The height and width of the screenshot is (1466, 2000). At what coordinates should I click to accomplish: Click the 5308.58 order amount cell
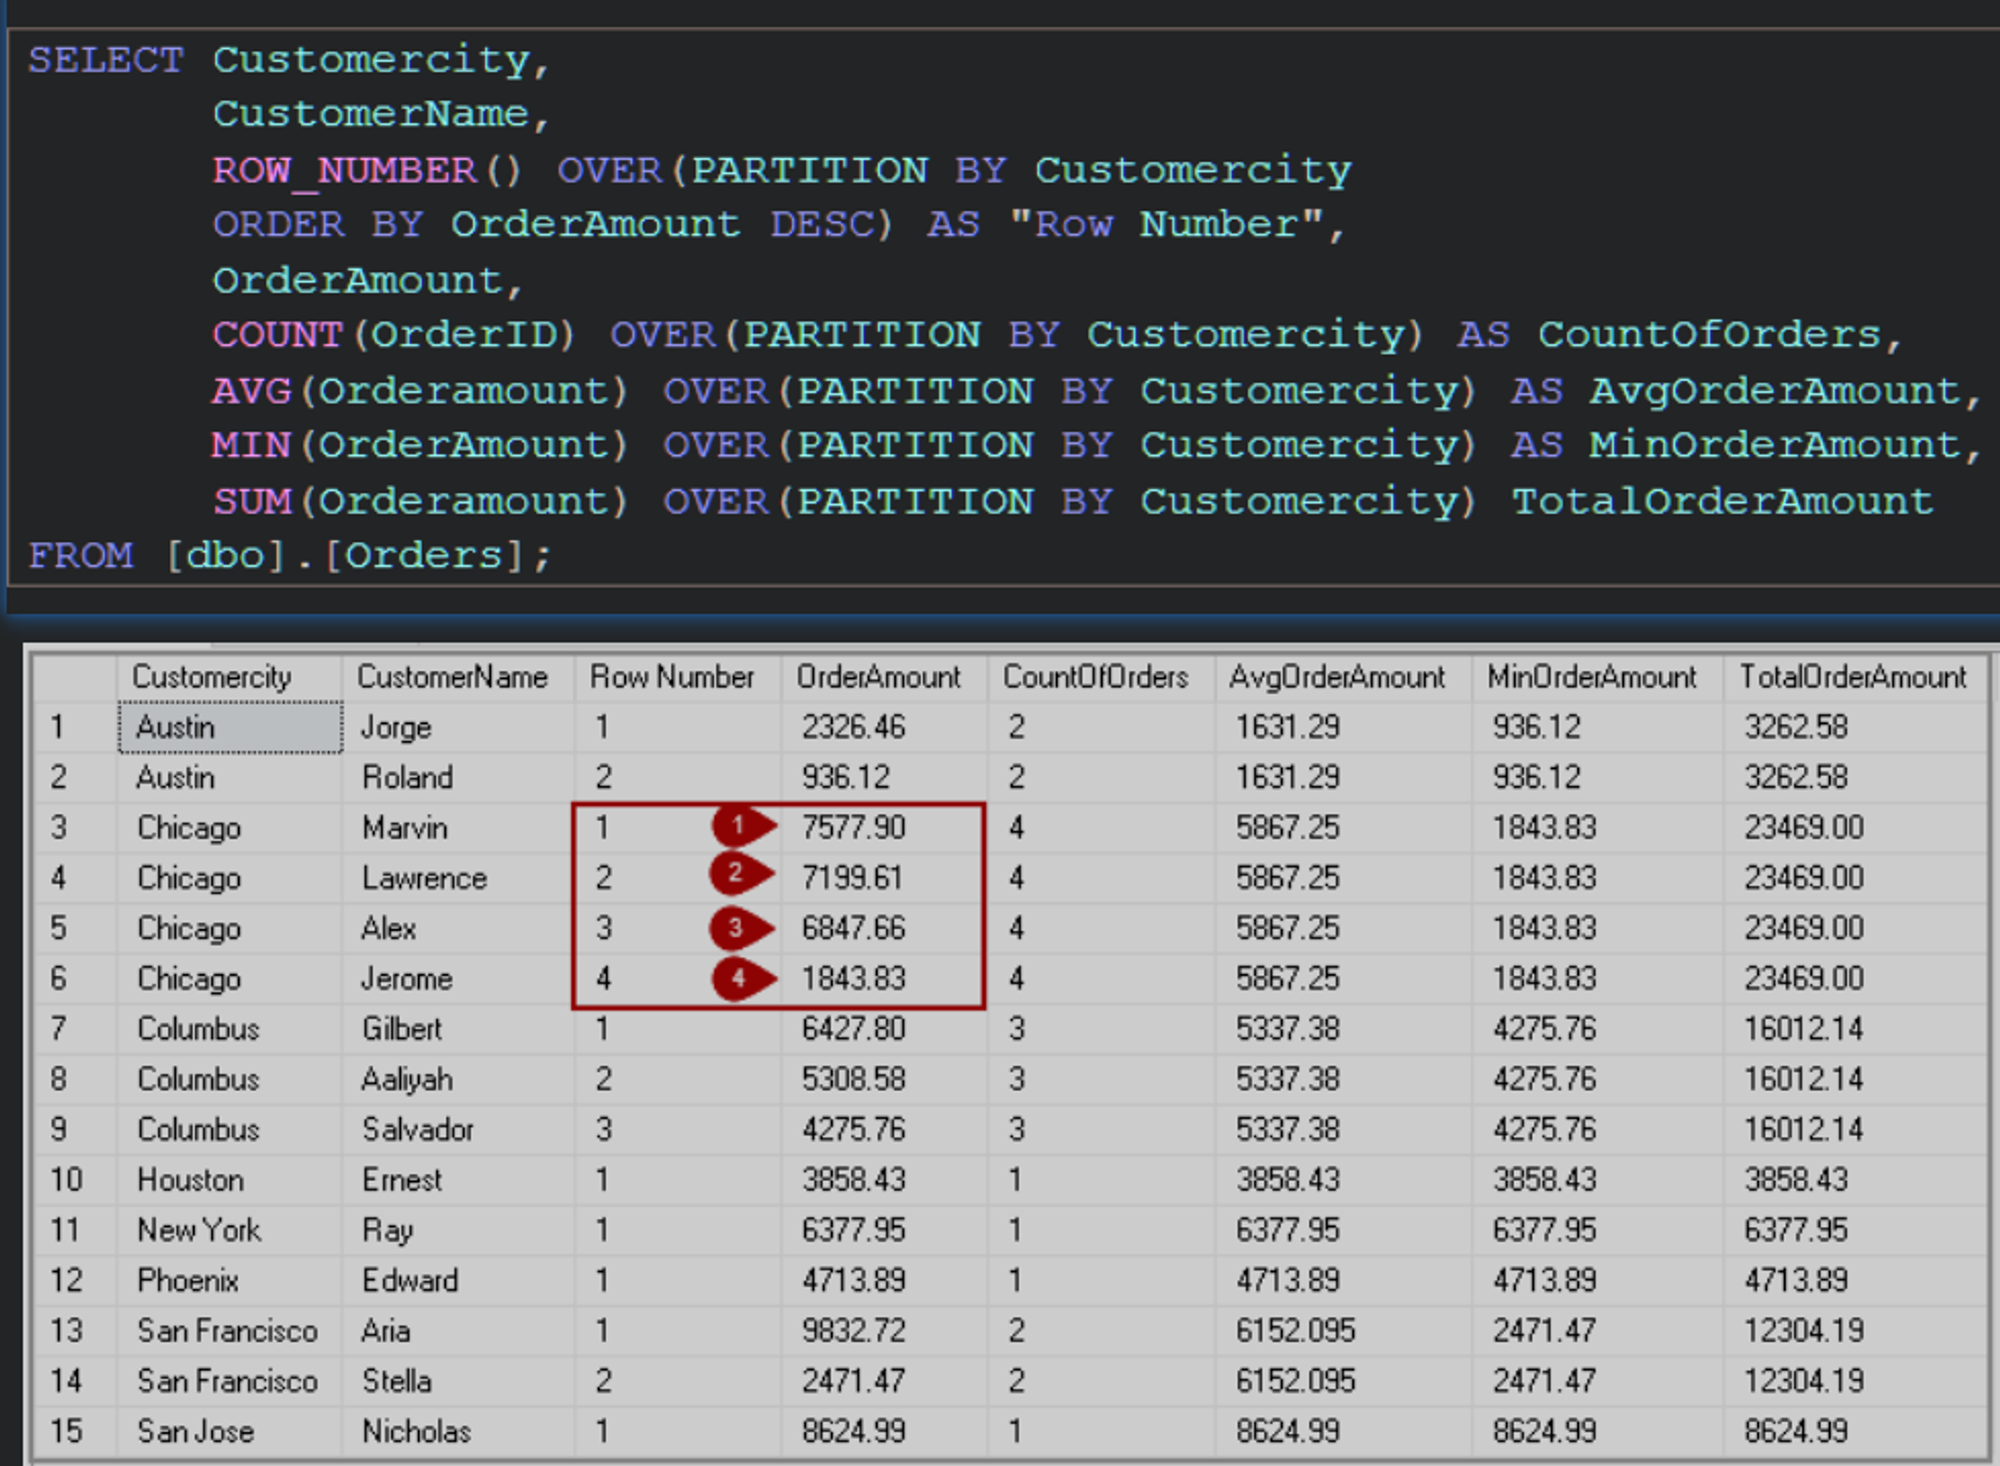(884, 1079)
